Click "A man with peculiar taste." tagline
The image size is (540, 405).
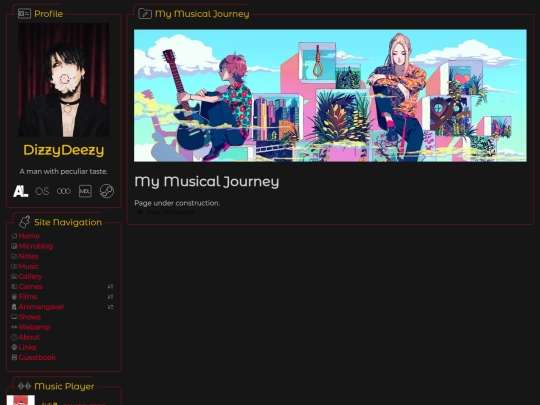[64, 172]
